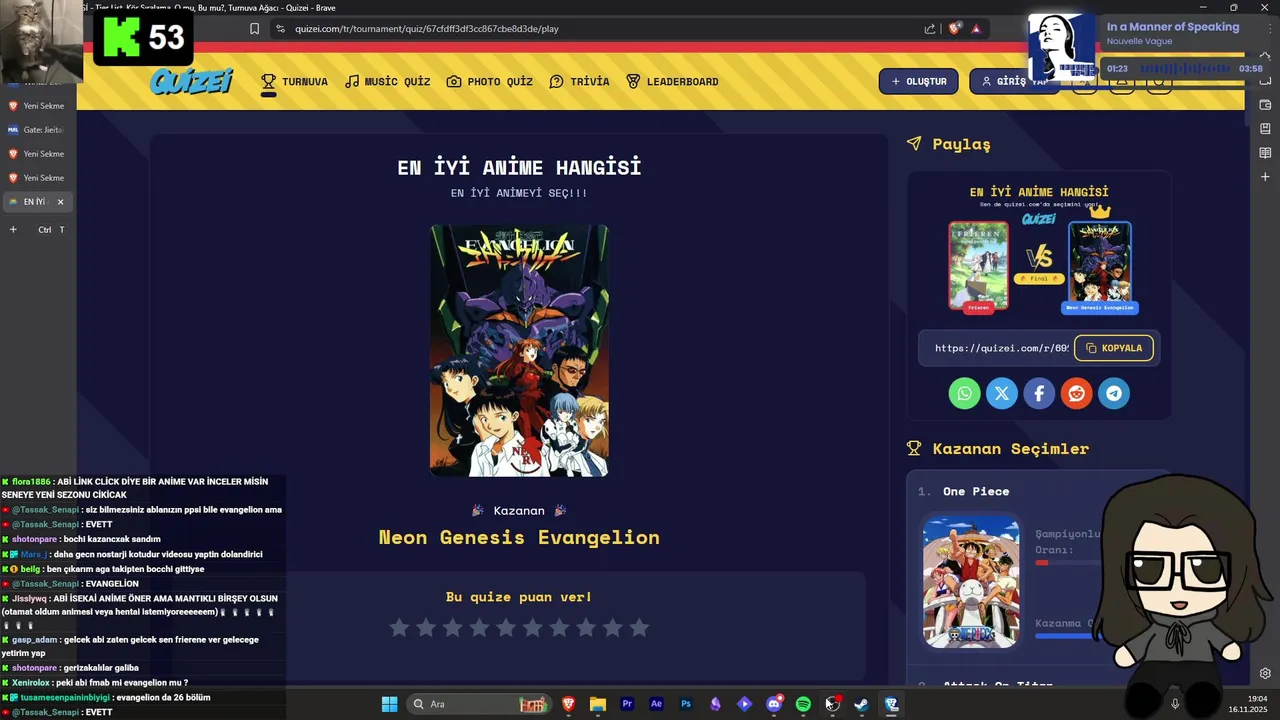
Task: Switch to the Gate: Jieita tab
Action: [37, 130]
